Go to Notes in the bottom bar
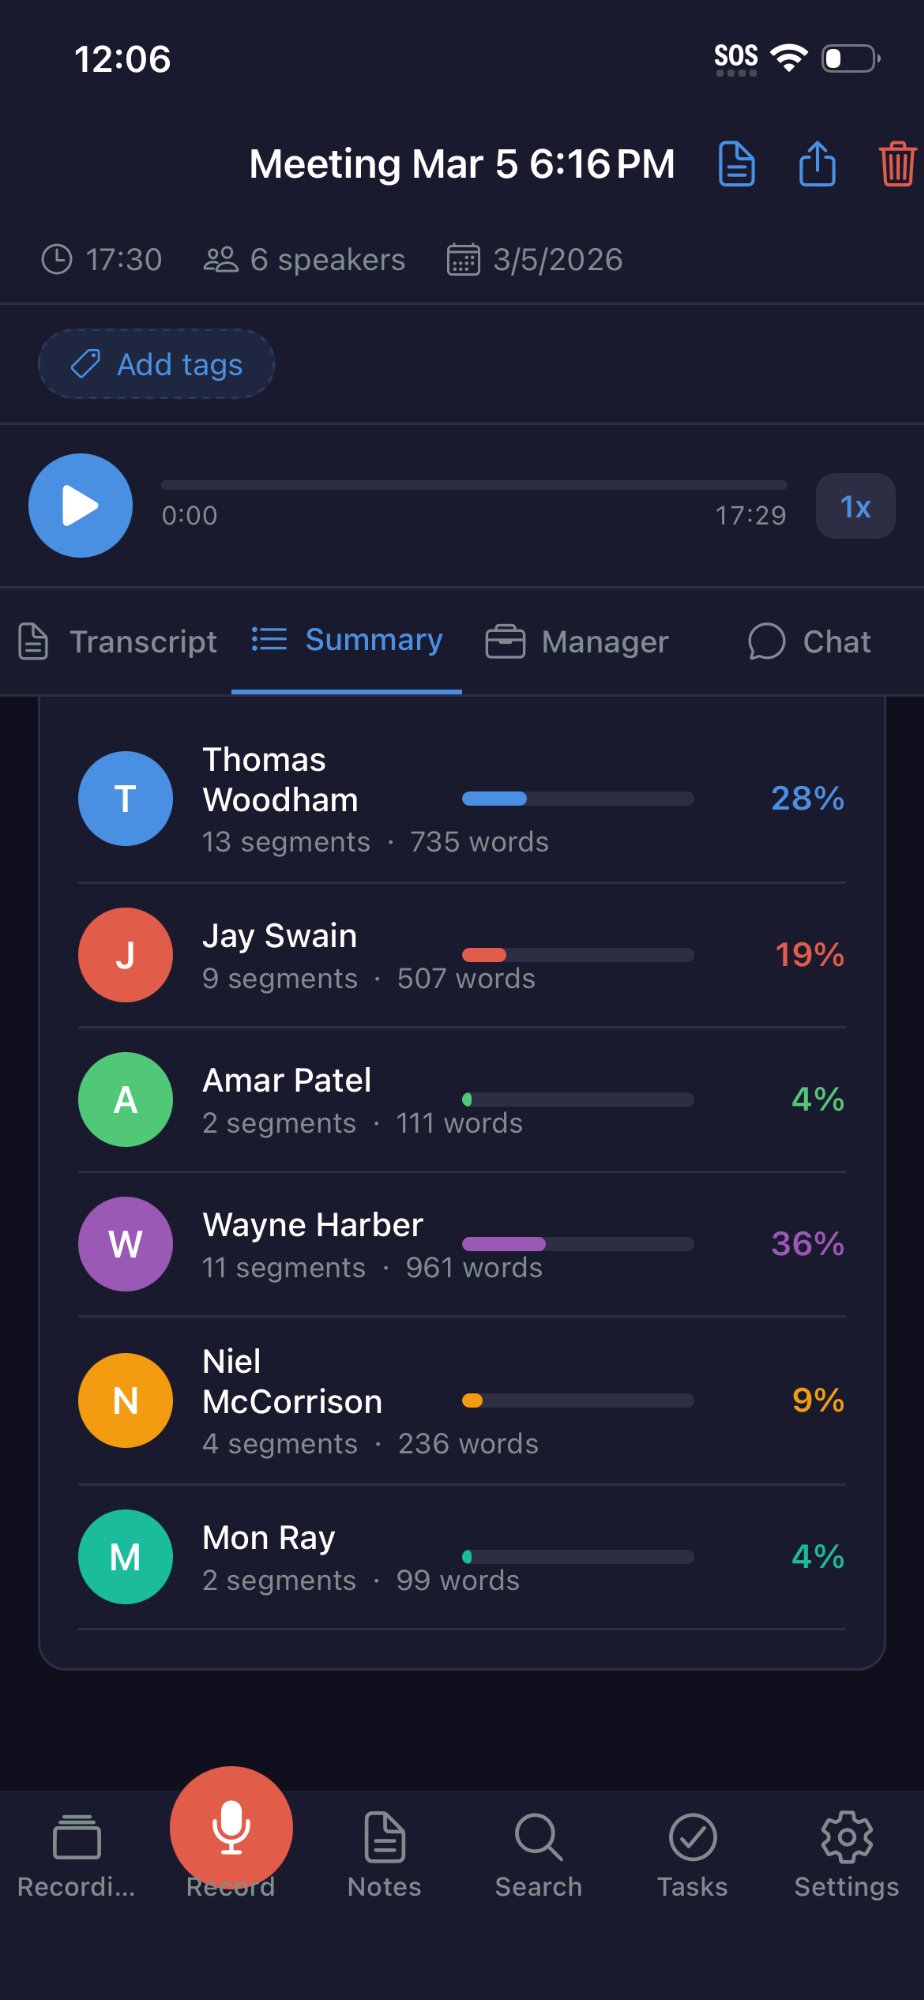 [384, 1855]
